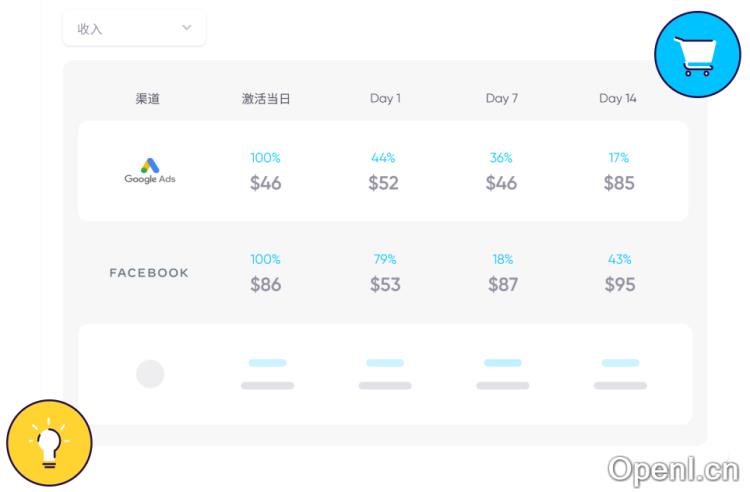Expand the 收入 dropdown chevron arrow
Viewport: 750px width, 492px height.
186,28
